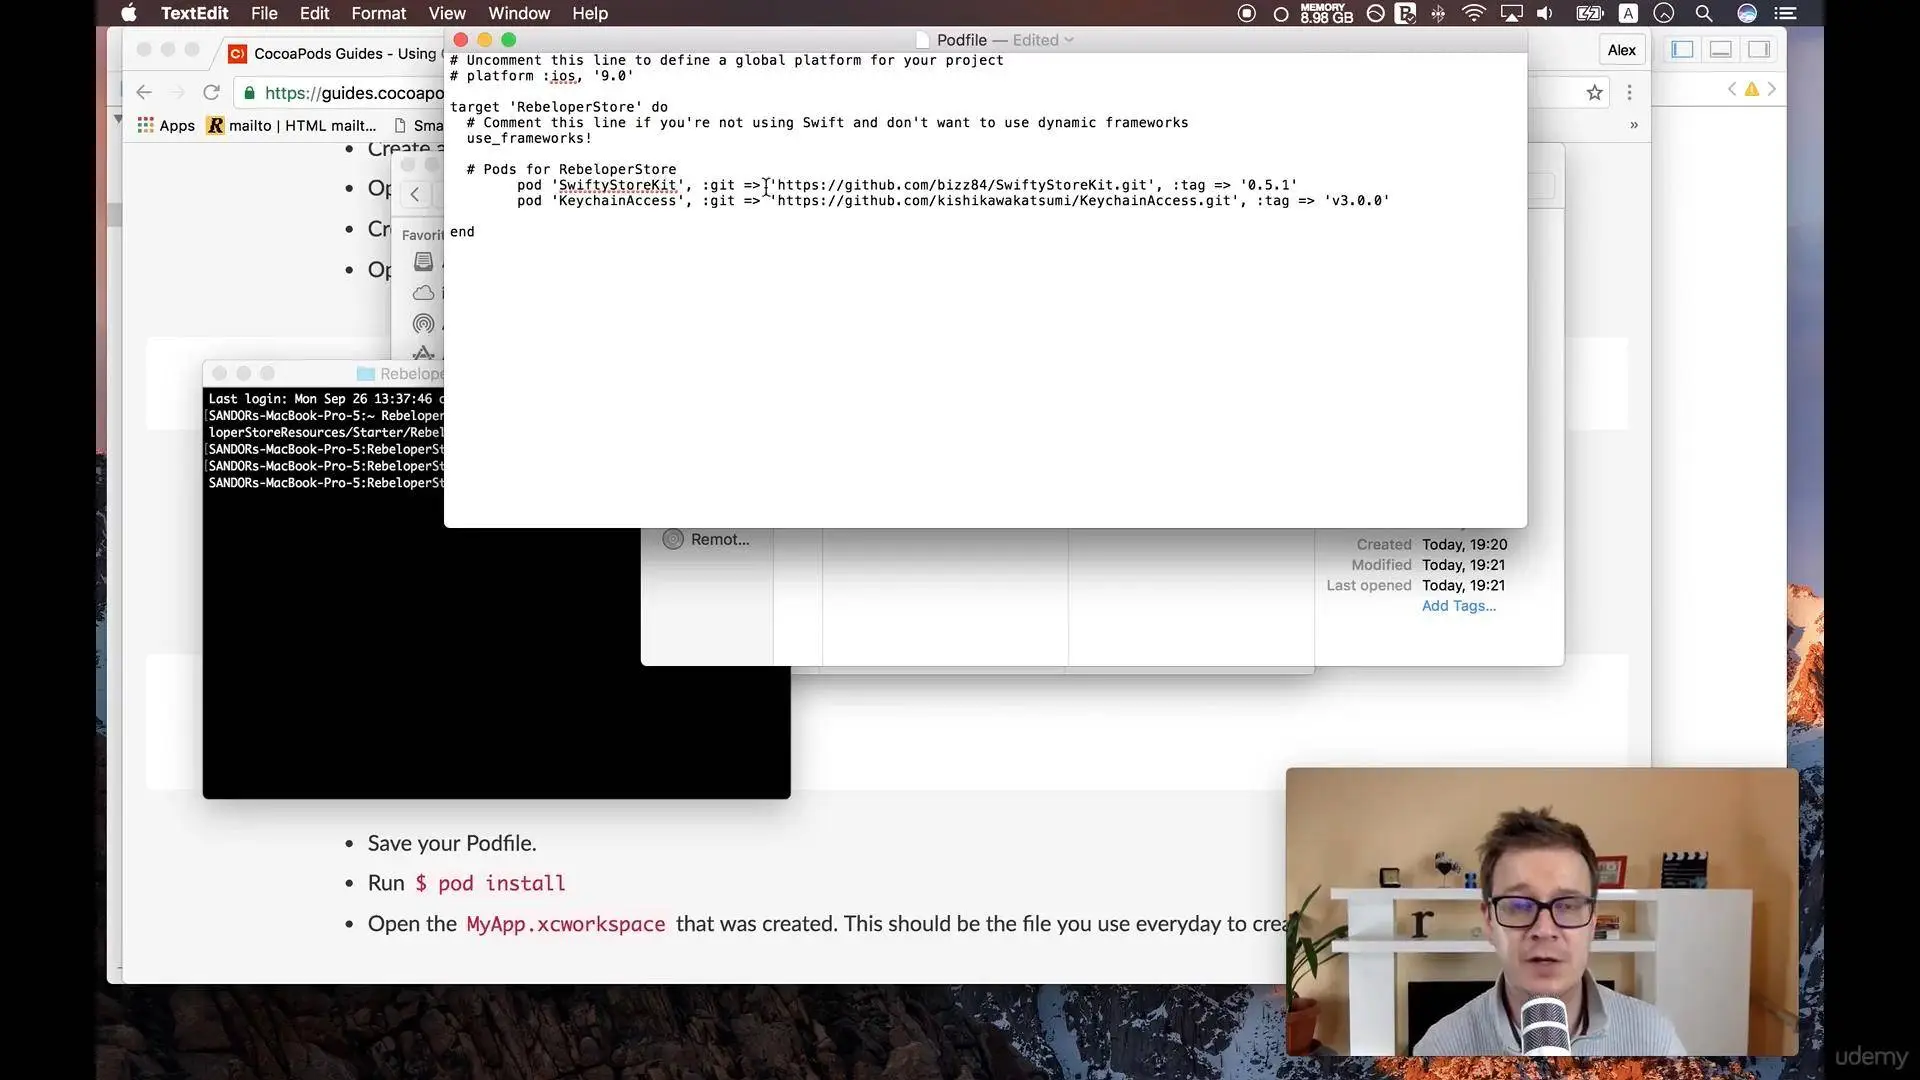1920x1080 pixels.
Task: Click Add Tags link in Finder info
Action: pyautogui.click(x=1459, y=606)
